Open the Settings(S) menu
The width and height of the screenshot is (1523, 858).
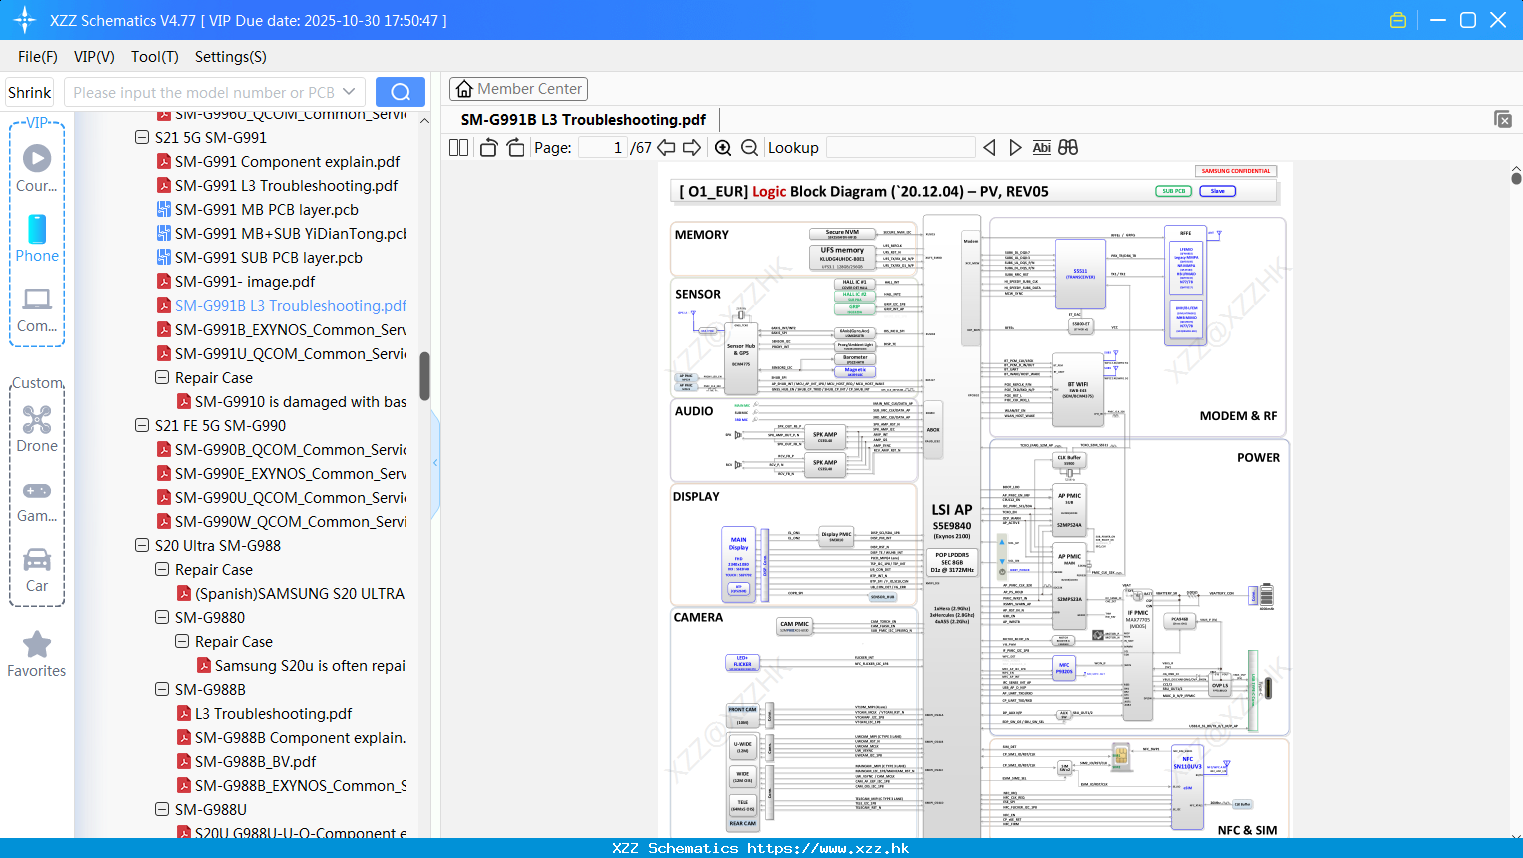(231, 57)
